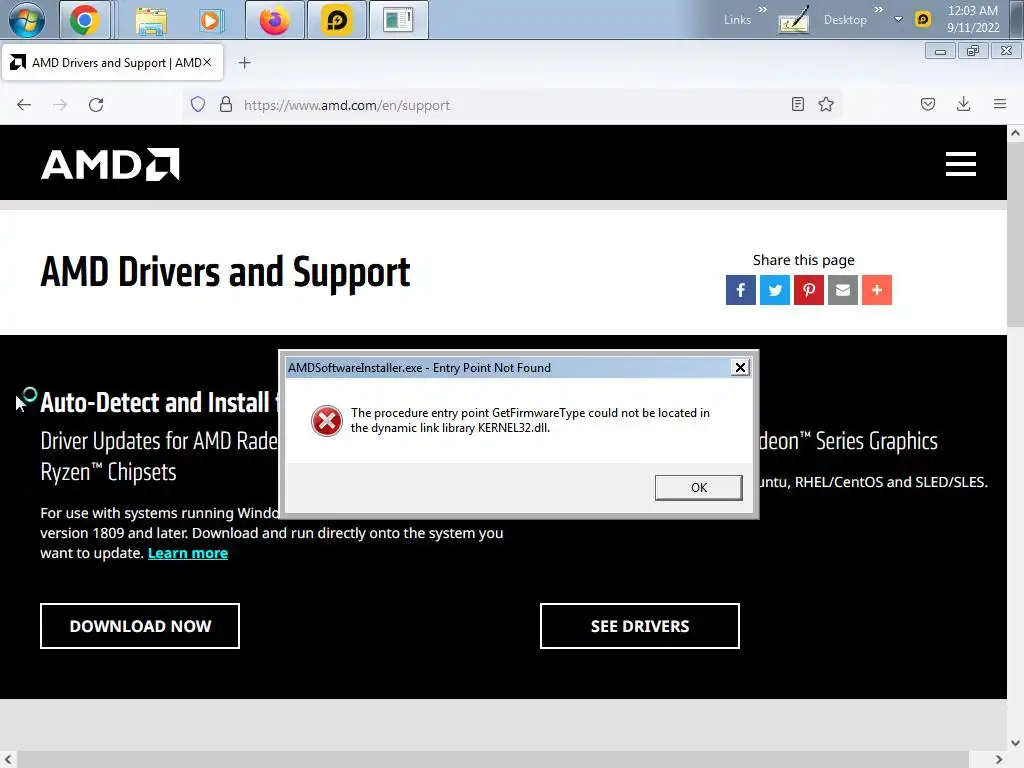Click the DOWNLOAD NOW button
The image size is (1024, 768).
pos(140,626)
